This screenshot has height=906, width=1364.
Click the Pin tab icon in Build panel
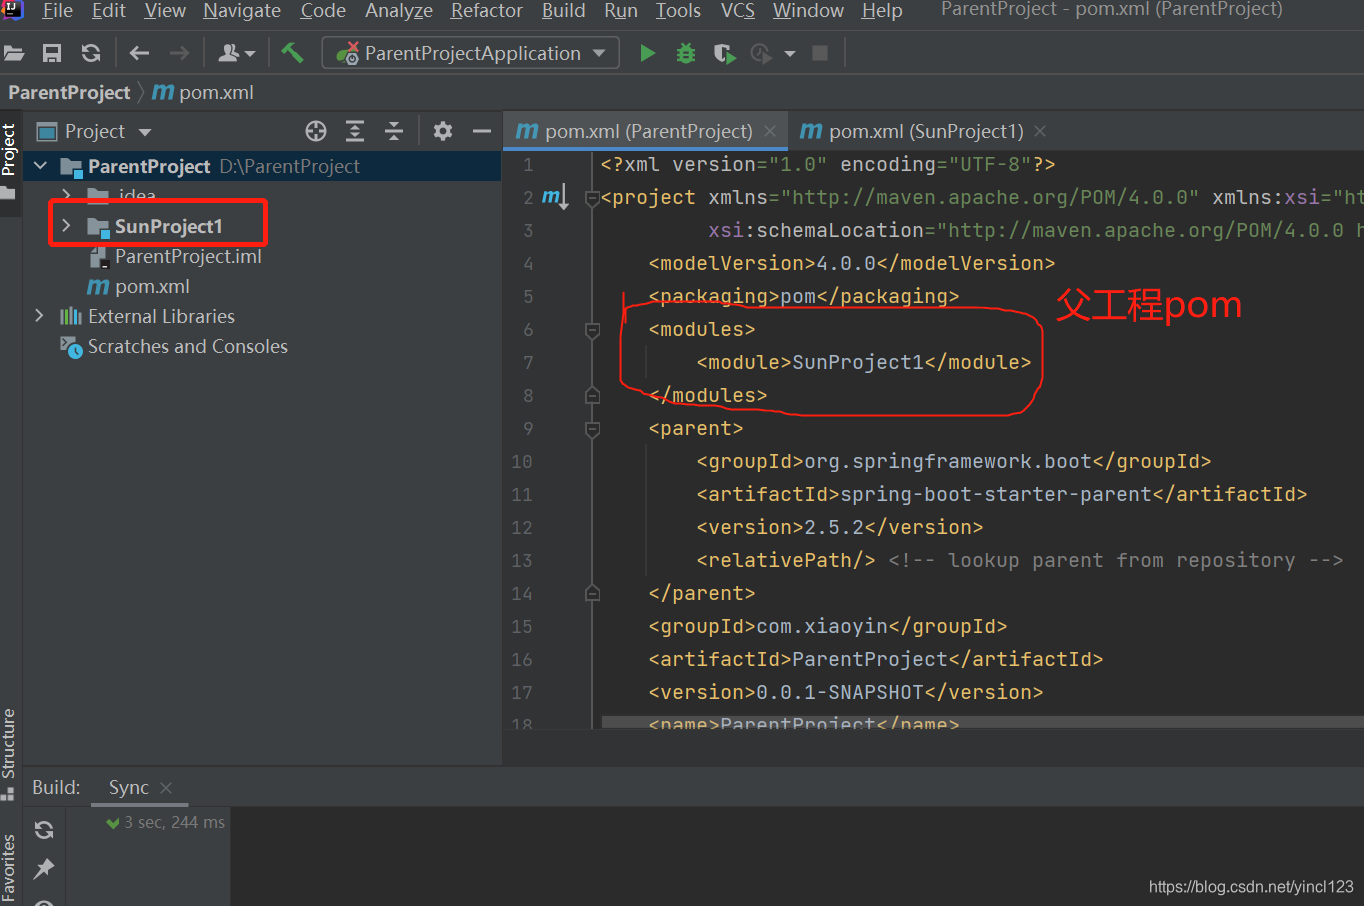click(x=44, y=869)
